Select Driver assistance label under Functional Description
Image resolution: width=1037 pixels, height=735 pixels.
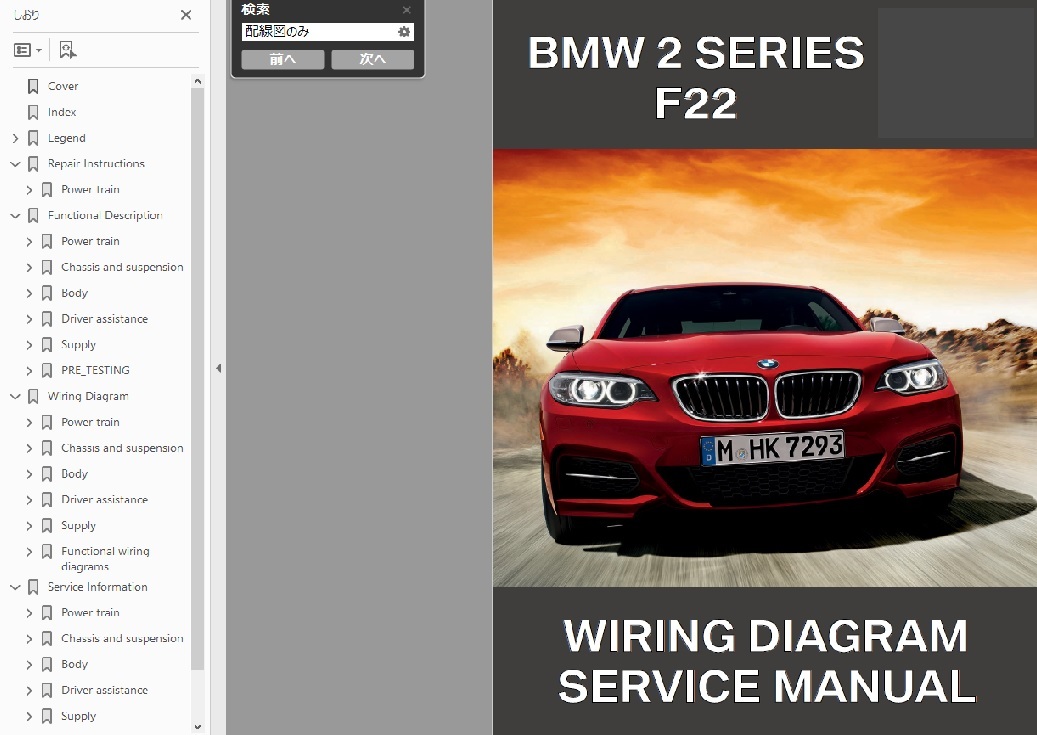click(104, 319)
